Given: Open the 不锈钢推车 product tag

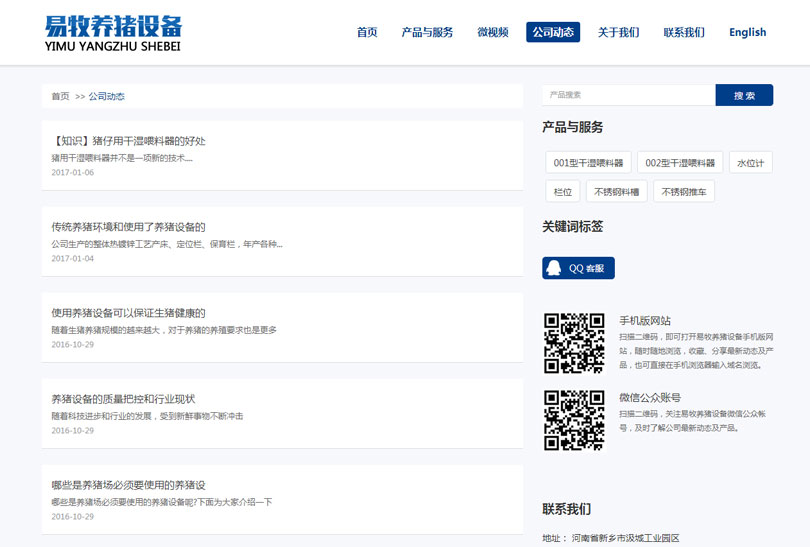Looking at the screenshot, I should point(684,192).
